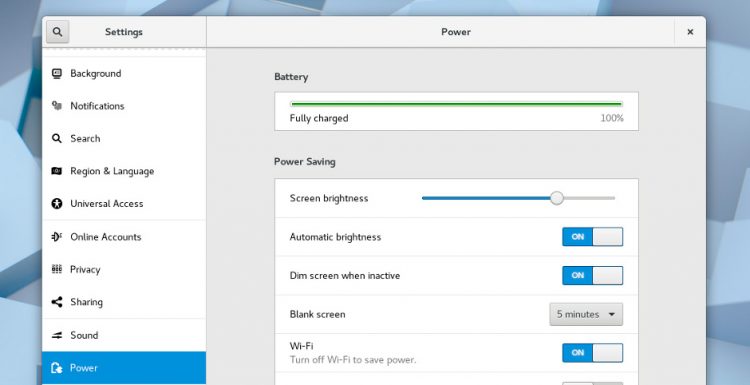Open the Background settings panel
Screen dimensions: 750x385
pos(124,74)
